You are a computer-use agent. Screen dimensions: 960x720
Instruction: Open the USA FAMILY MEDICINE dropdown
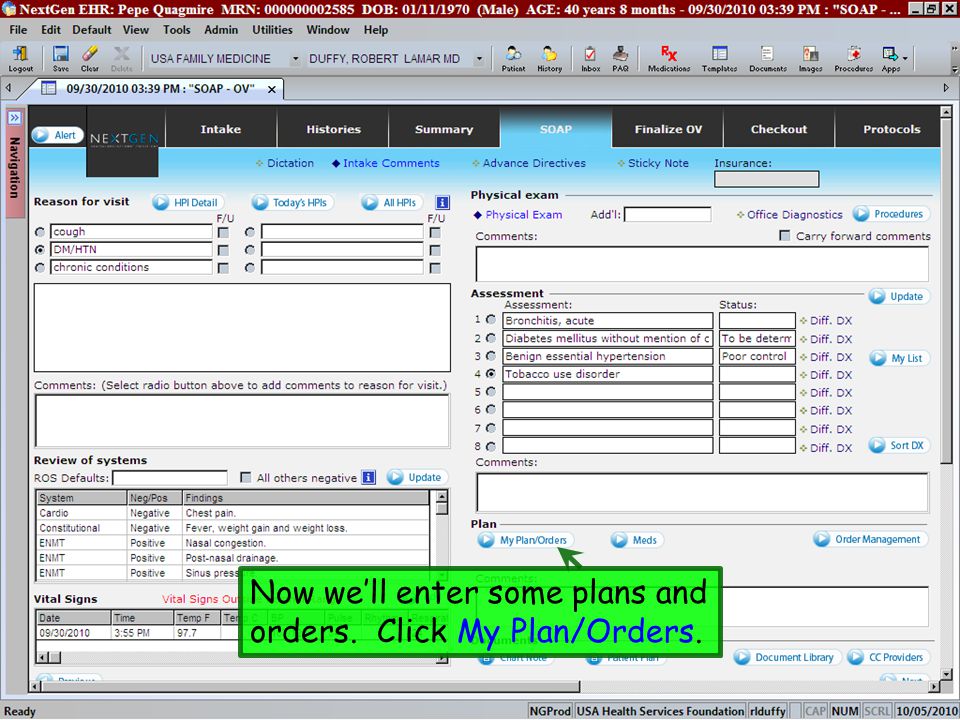295,59
